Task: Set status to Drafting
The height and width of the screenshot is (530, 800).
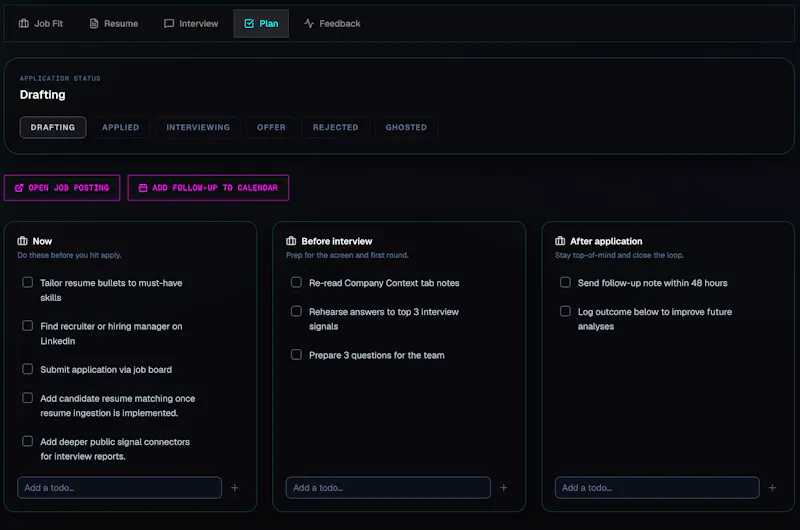Action: 53,128
